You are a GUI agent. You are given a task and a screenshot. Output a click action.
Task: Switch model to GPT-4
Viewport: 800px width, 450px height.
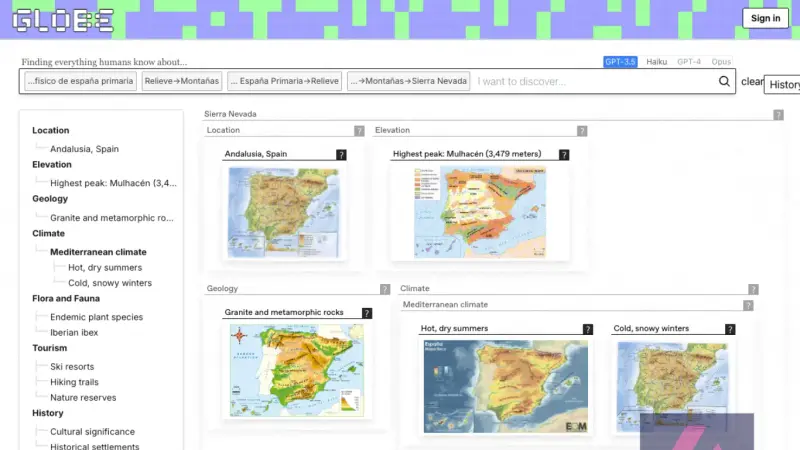689,62
